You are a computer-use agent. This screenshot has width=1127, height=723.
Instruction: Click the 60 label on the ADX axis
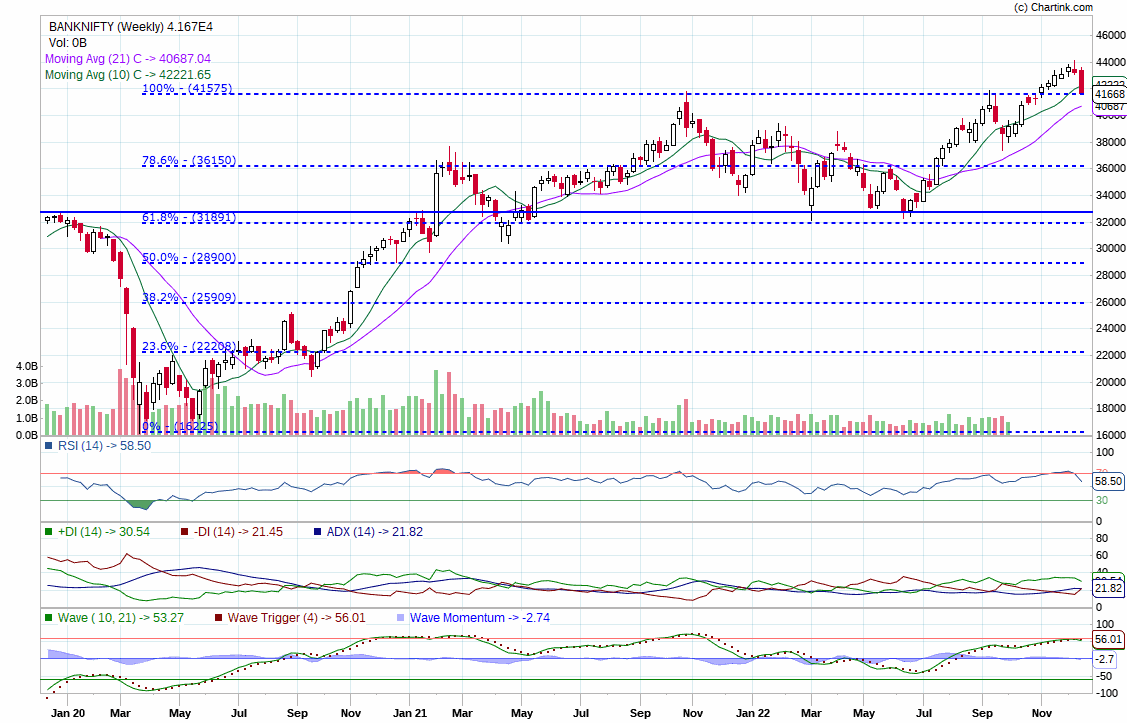pos(1102,556)
